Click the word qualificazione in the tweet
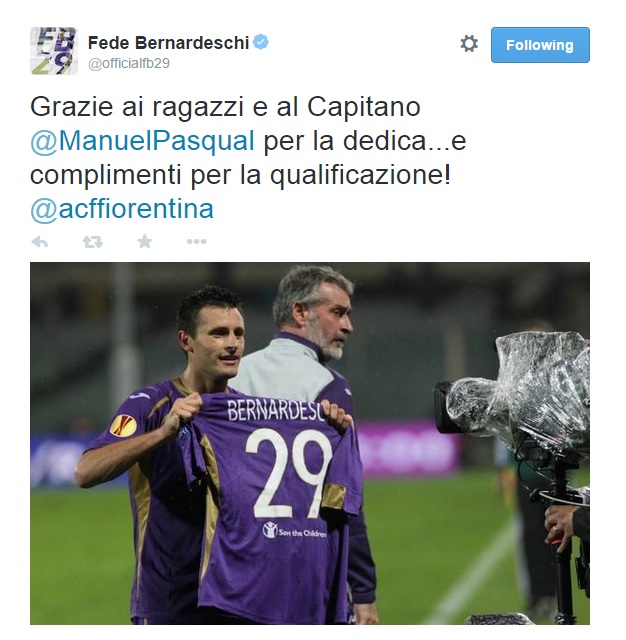Viewport: 626px width, 640px height. click(x=360, y=176)
